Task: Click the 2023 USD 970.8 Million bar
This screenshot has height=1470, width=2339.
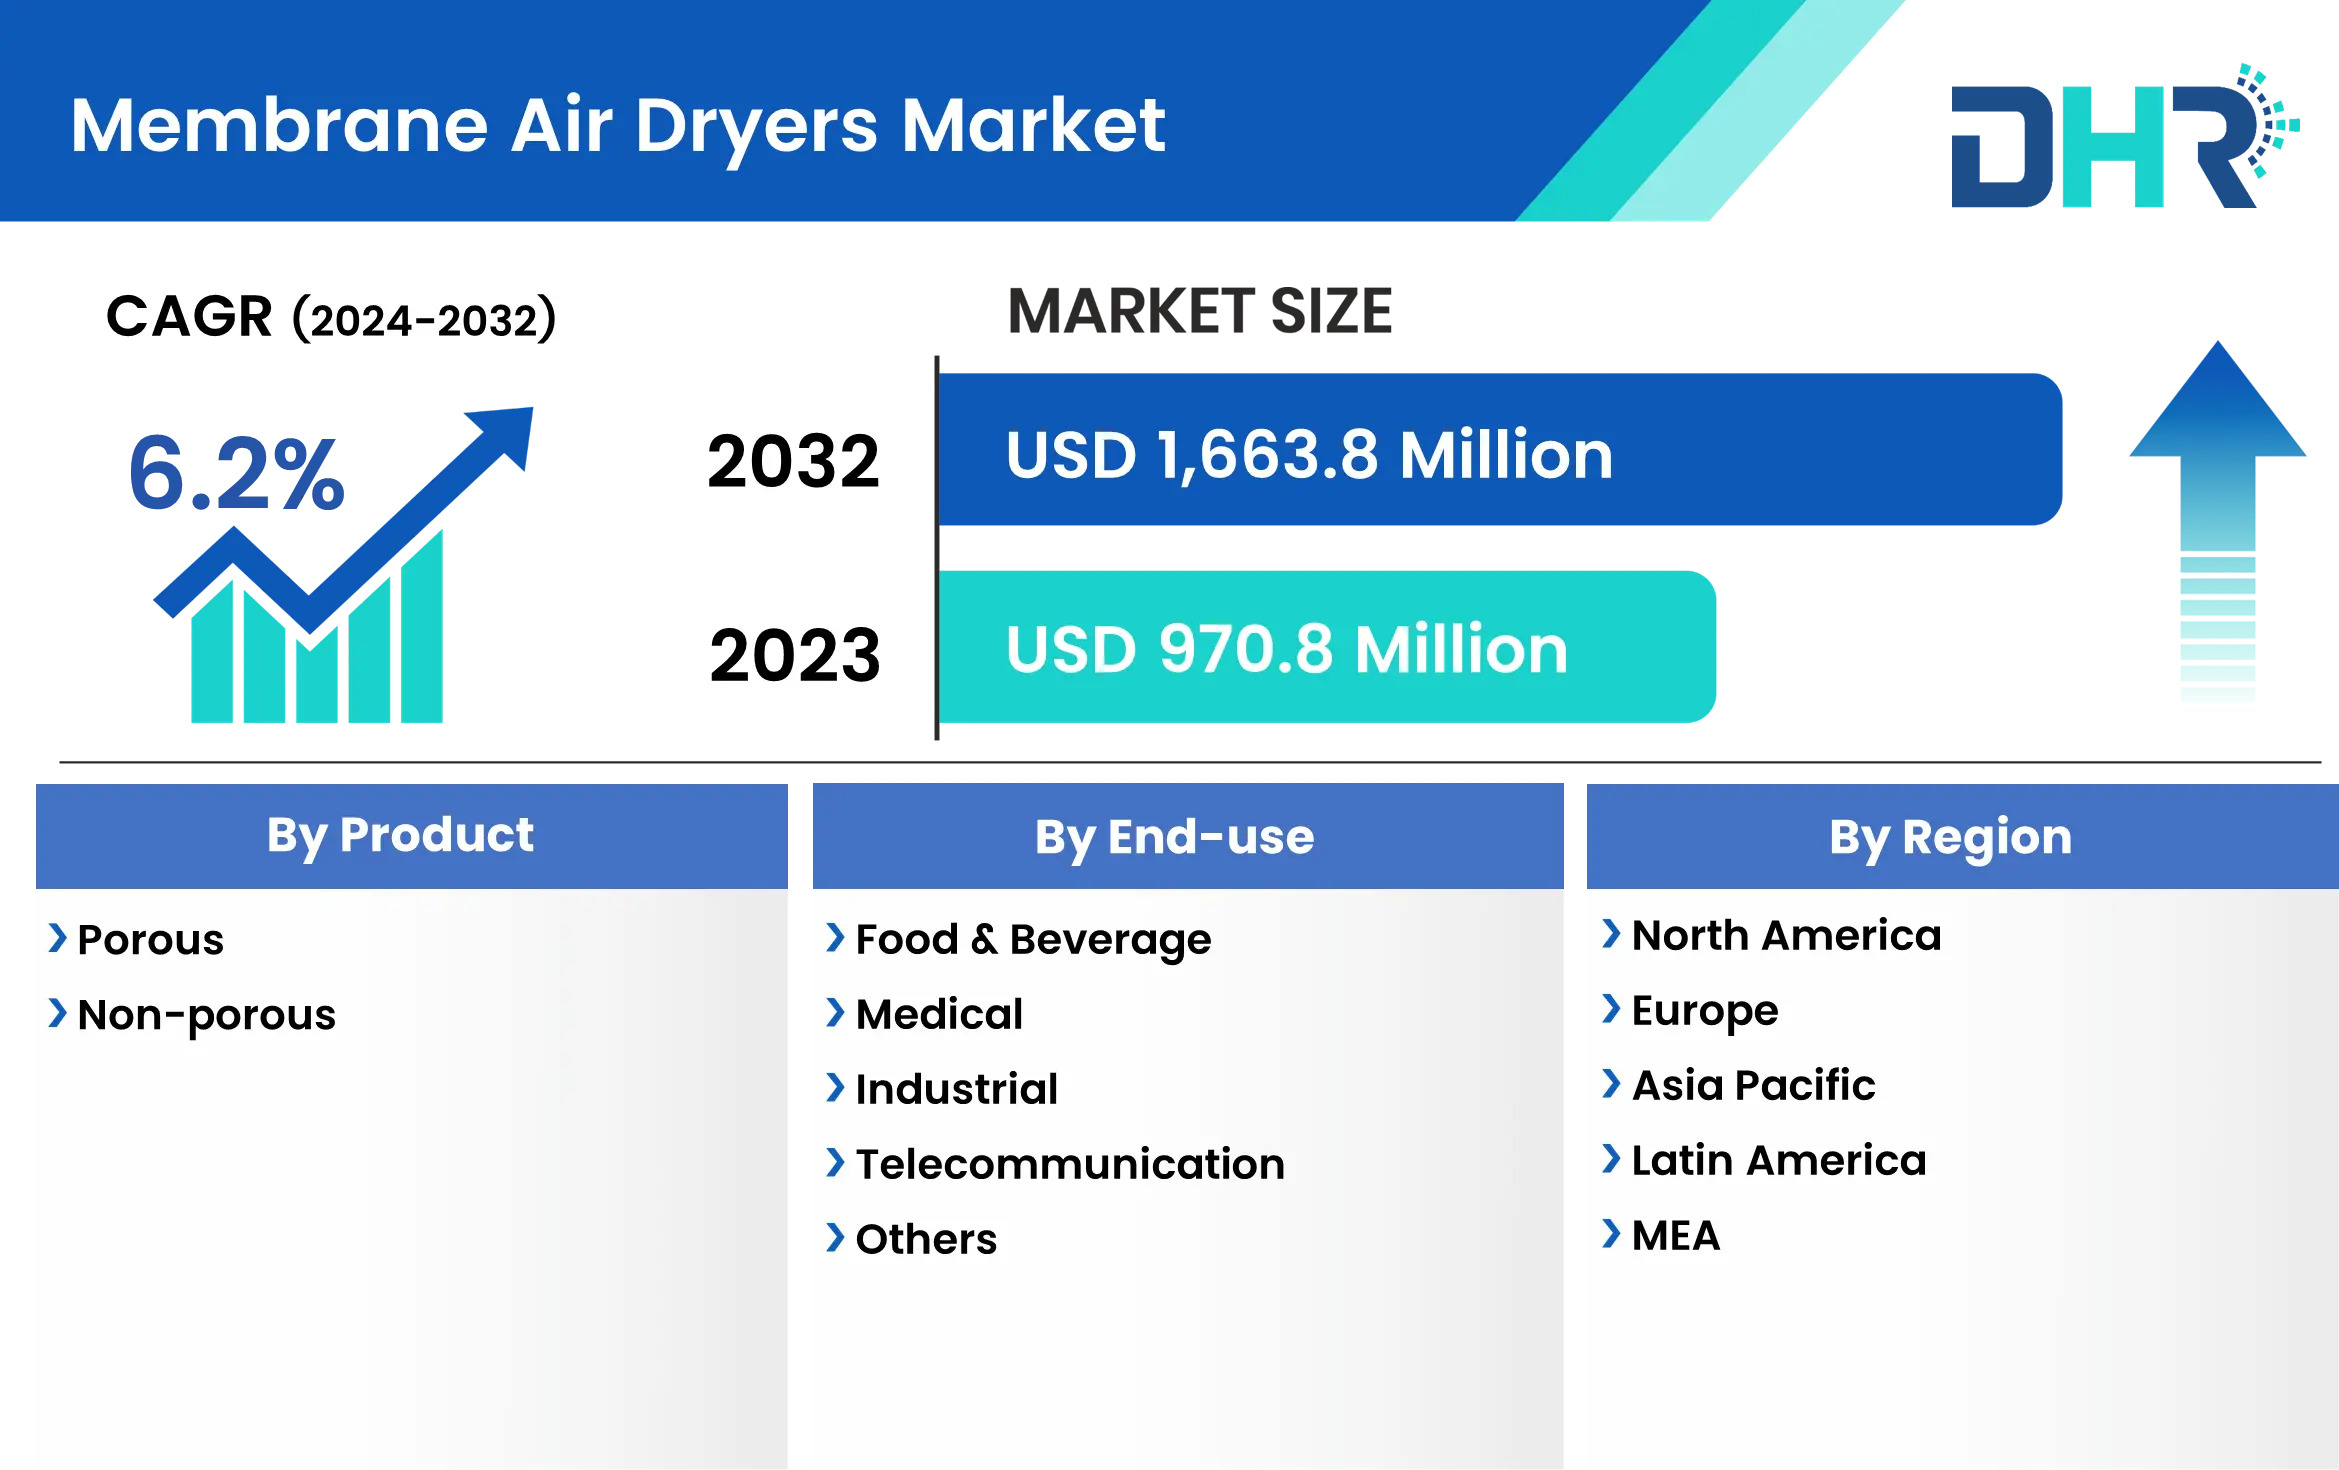Action: 1327,647
